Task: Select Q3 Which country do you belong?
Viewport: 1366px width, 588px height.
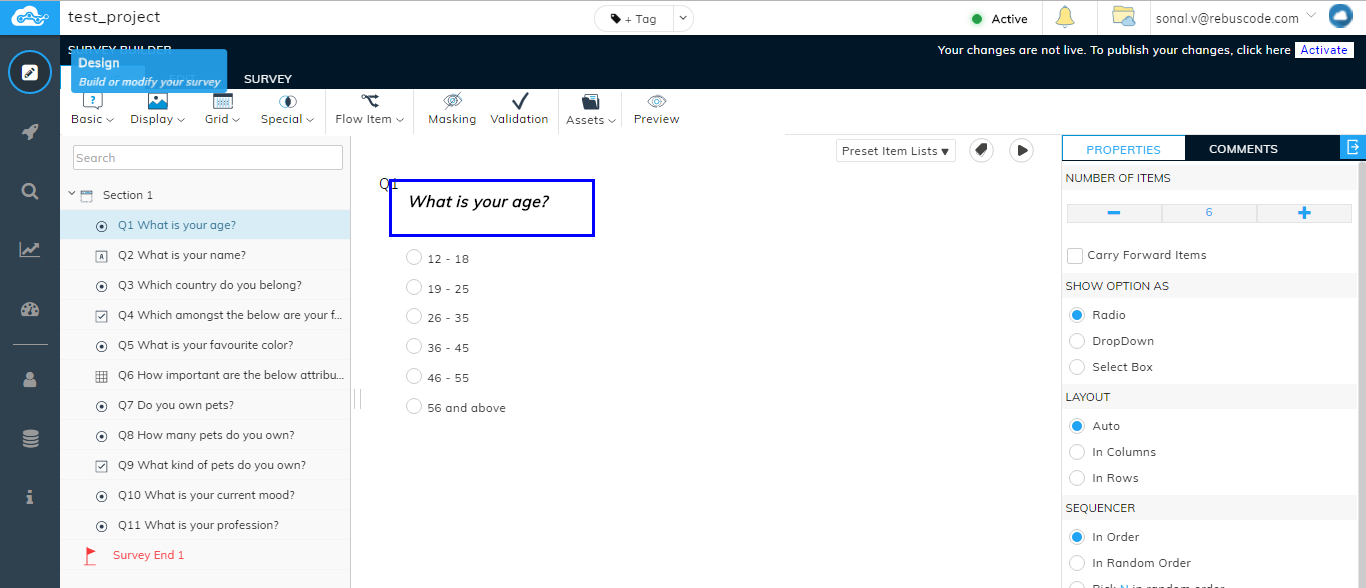Action: pyautogui.click(x=205, y=285)
